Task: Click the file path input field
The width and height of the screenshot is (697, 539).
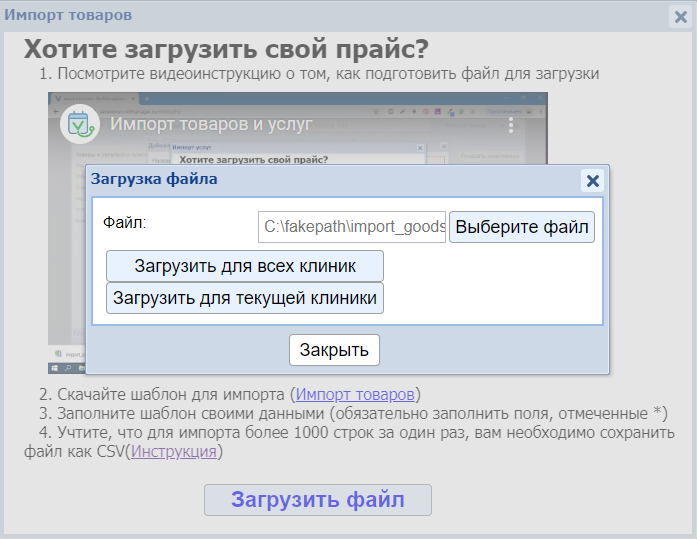Action: (x=351, y=227)
